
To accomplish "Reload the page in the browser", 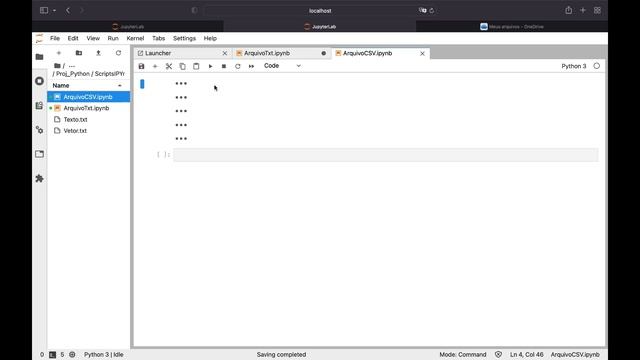I will click(432, 11).
